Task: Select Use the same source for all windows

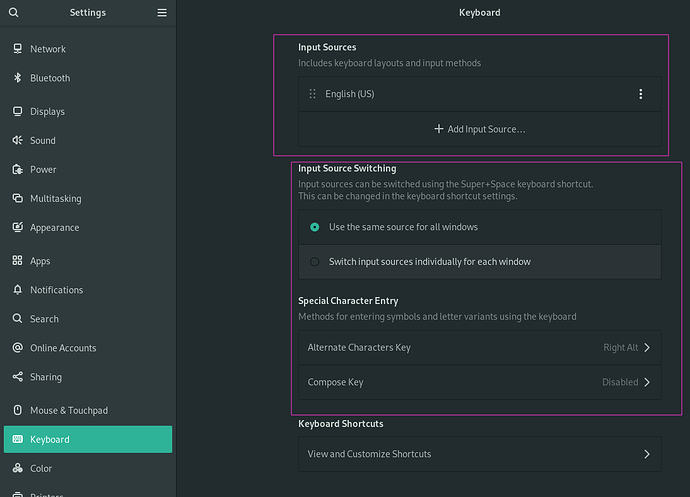Action: (315, 227)
